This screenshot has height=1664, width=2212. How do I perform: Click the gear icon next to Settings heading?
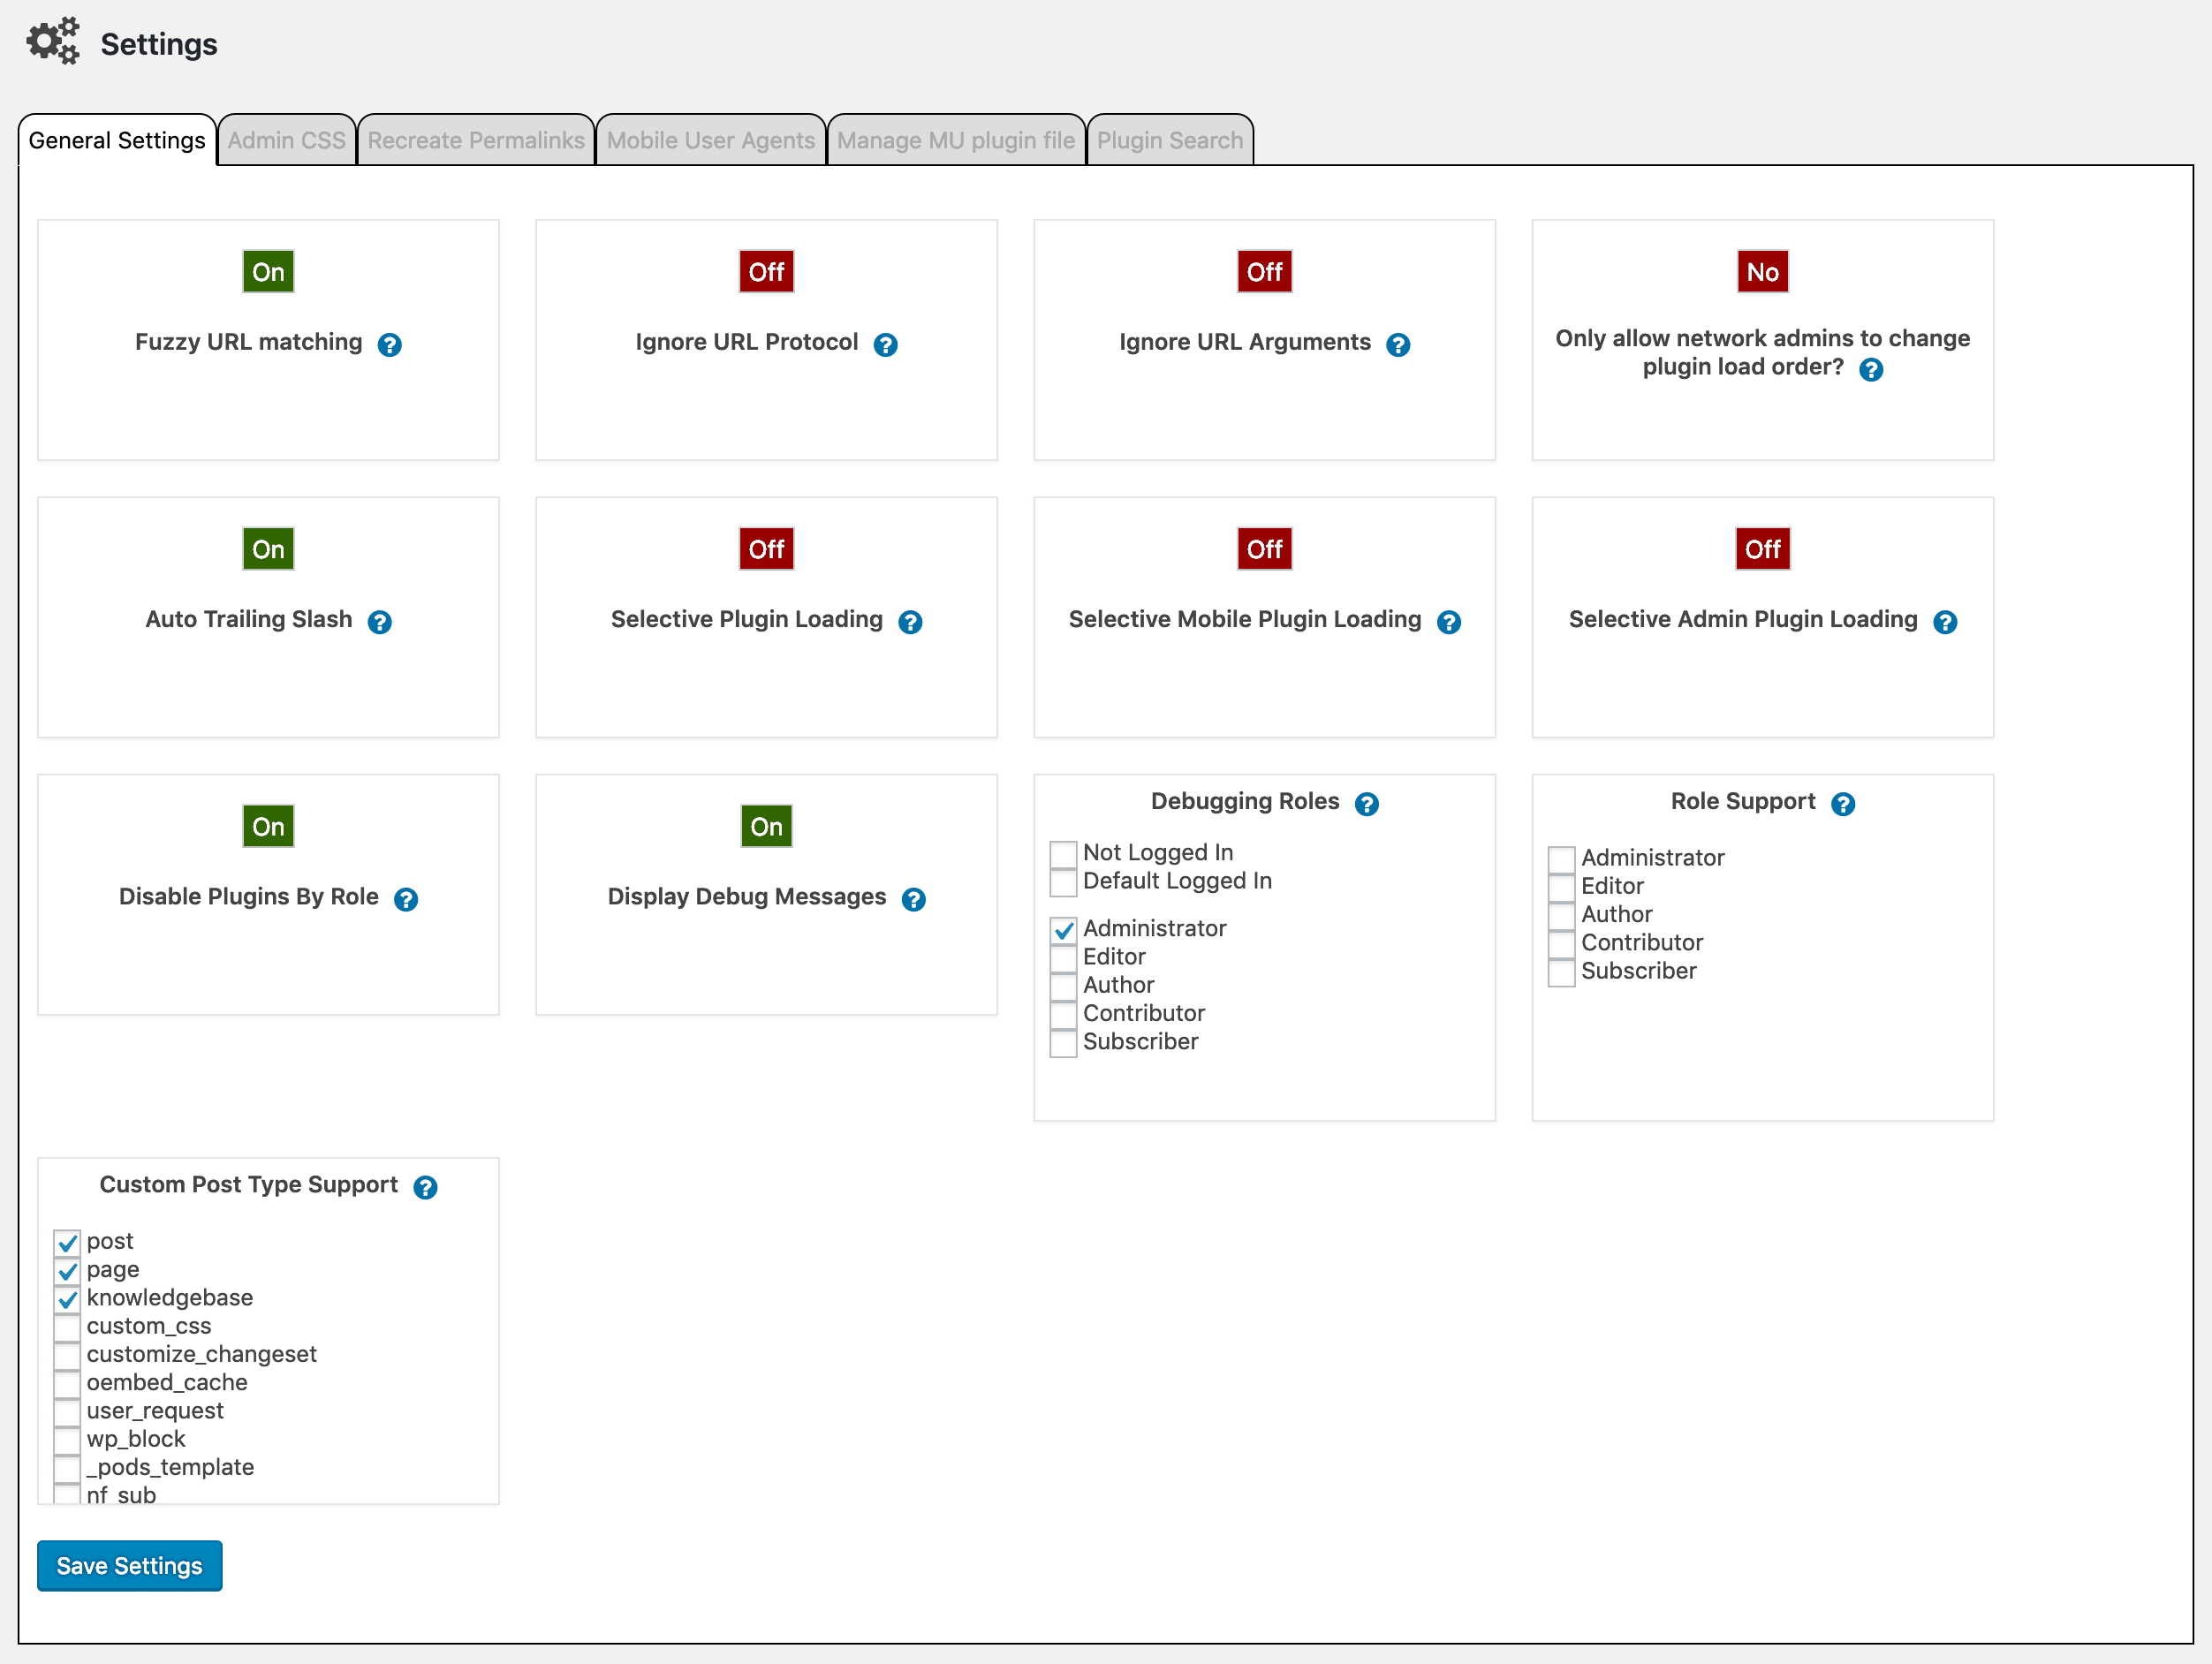point(52,41)
